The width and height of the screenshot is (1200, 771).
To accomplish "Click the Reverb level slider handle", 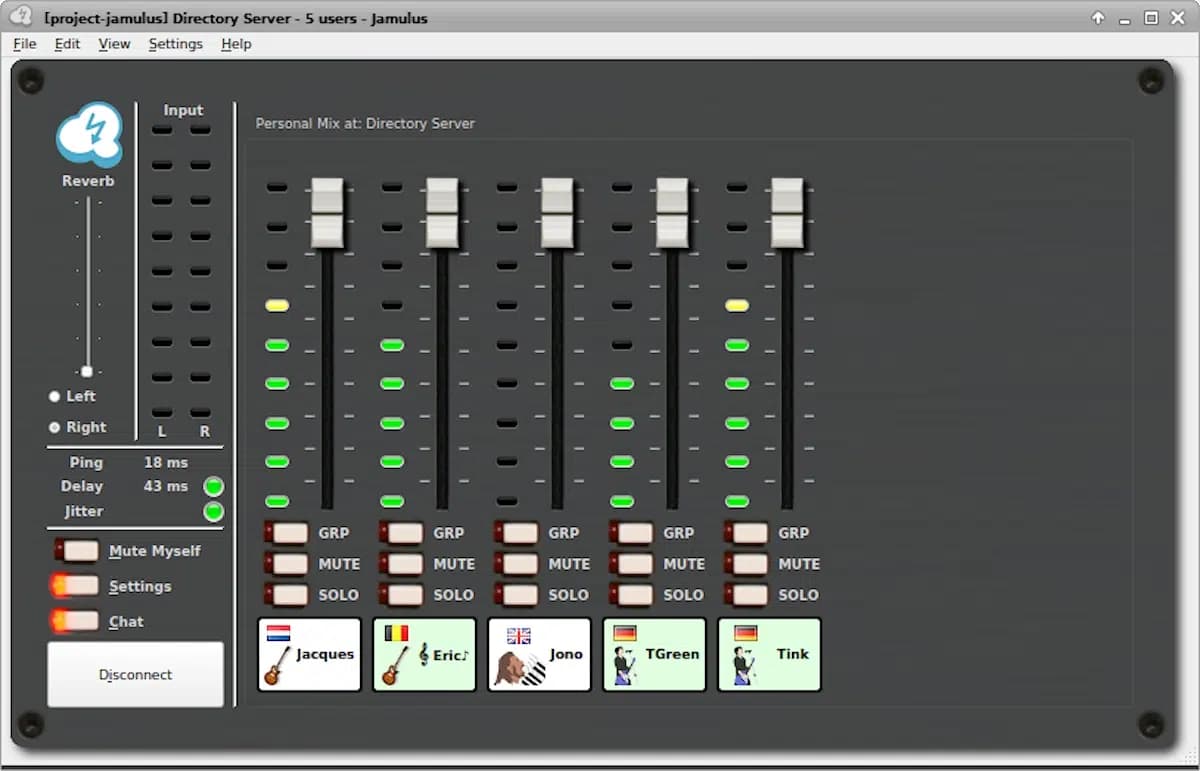I will tap(87, 372).
